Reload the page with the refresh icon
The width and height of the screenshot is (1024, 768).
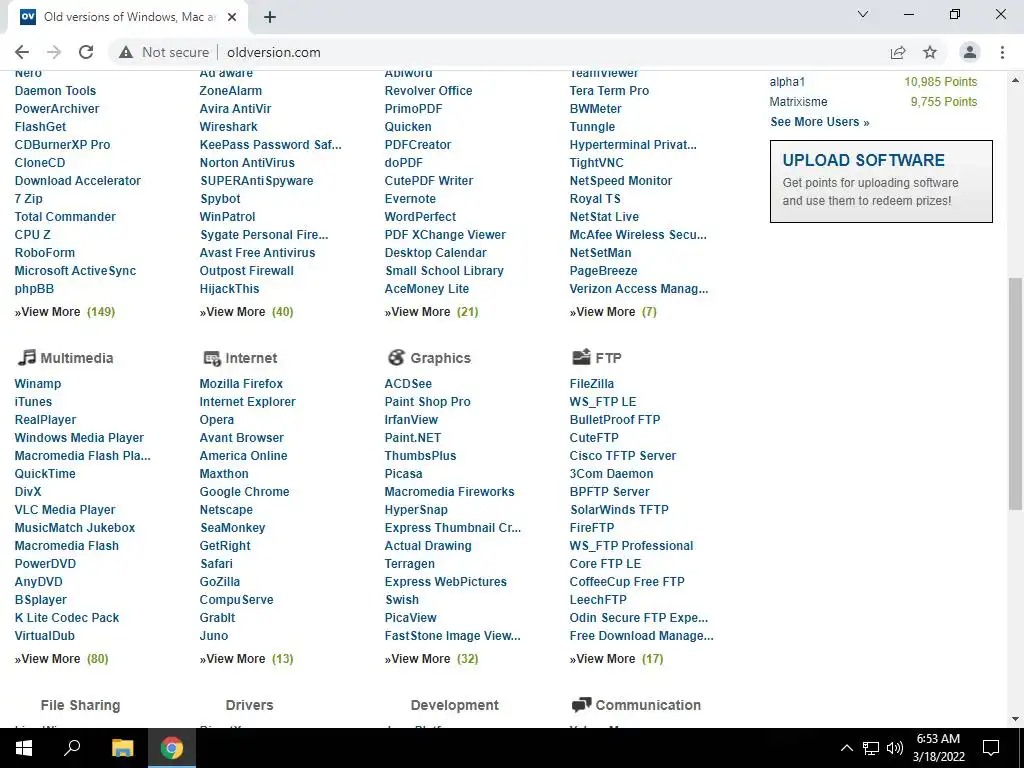[86, 52]
